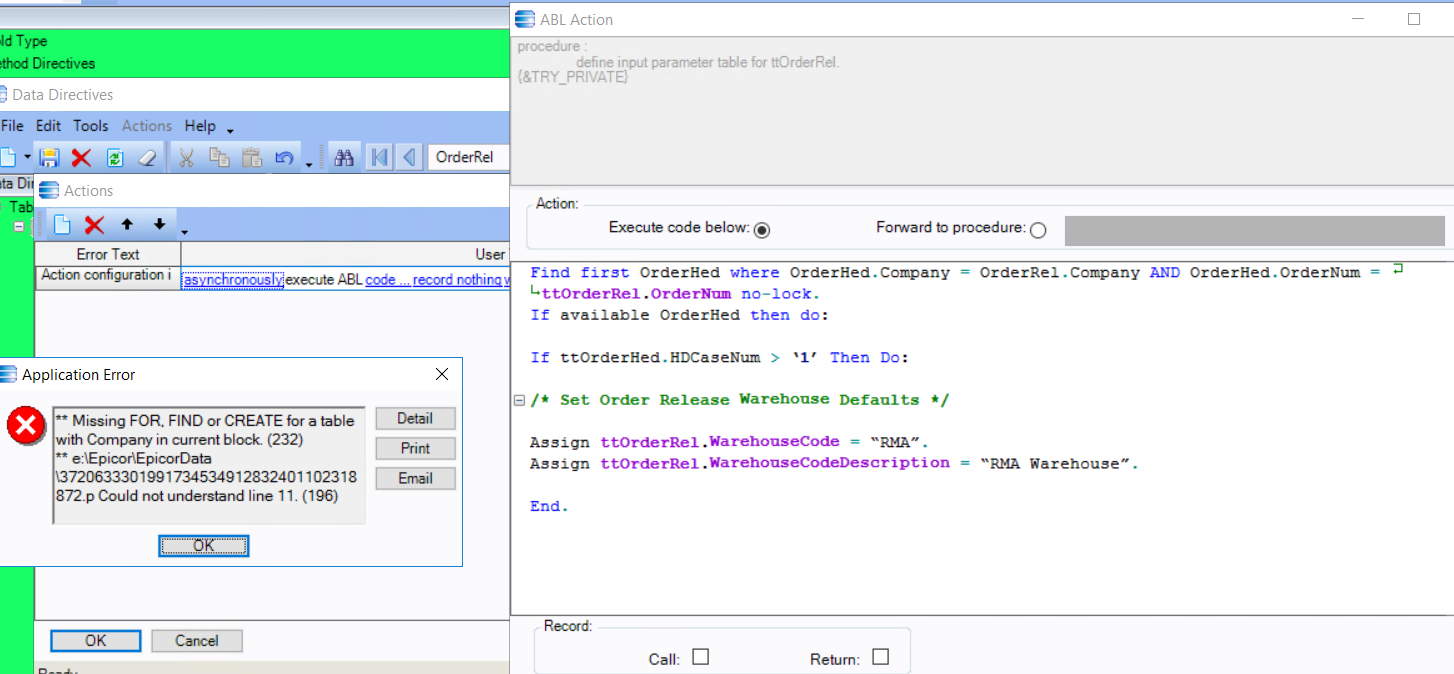Click the Undo arrow icon
Screen dimensions: 1454x674
[284, 157]
